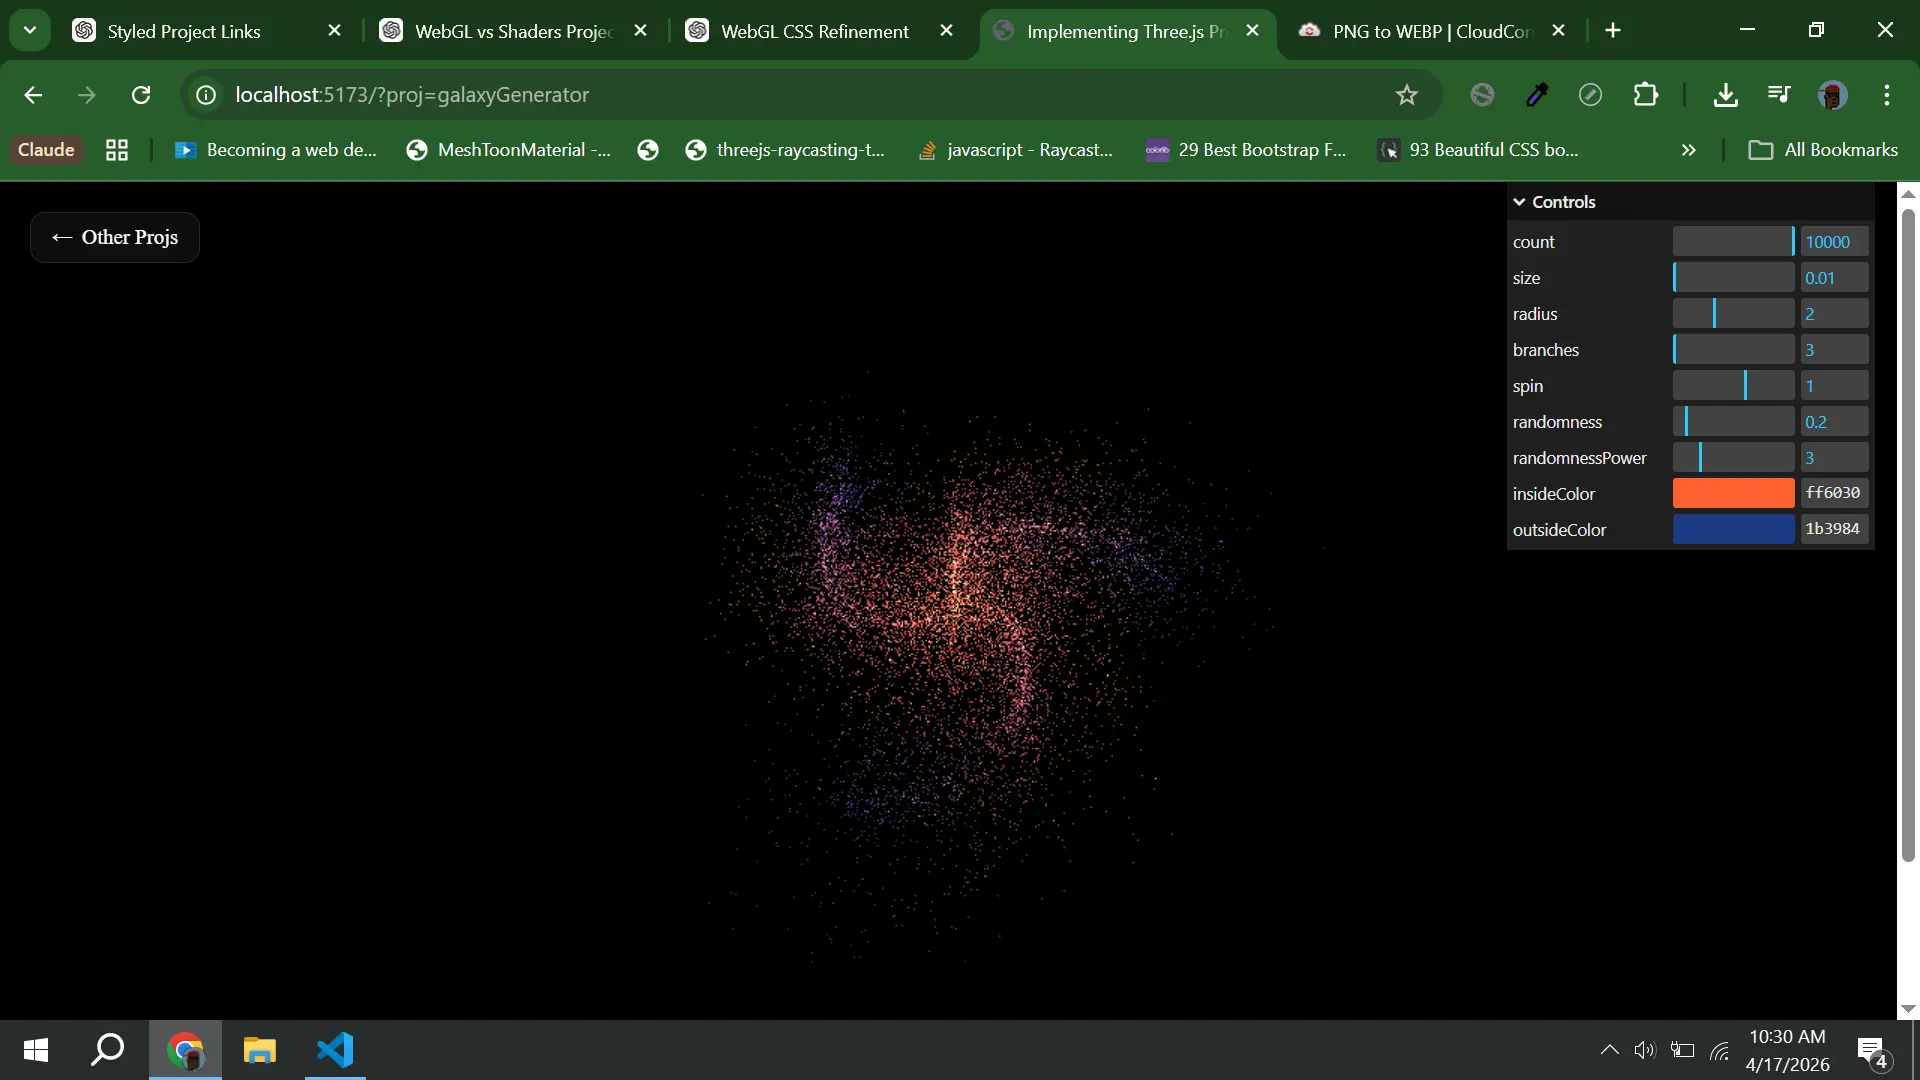Click the radius slider track
The height and width of the screenshot is (1080, 1920).
(x=1733, y=314)
